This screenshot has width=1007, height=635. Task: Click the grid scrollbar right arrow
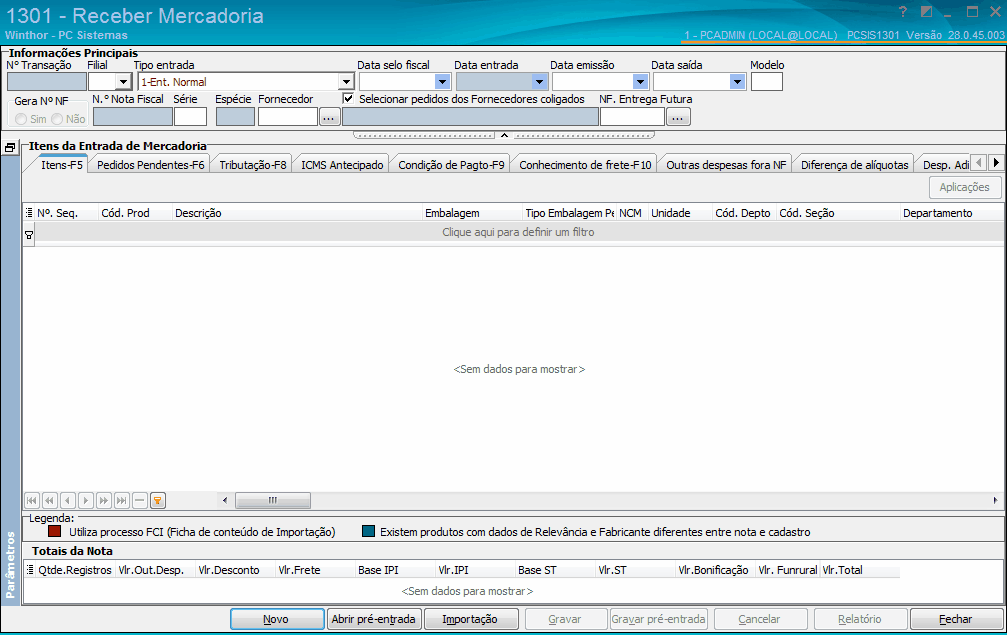(x=995, y=500)
